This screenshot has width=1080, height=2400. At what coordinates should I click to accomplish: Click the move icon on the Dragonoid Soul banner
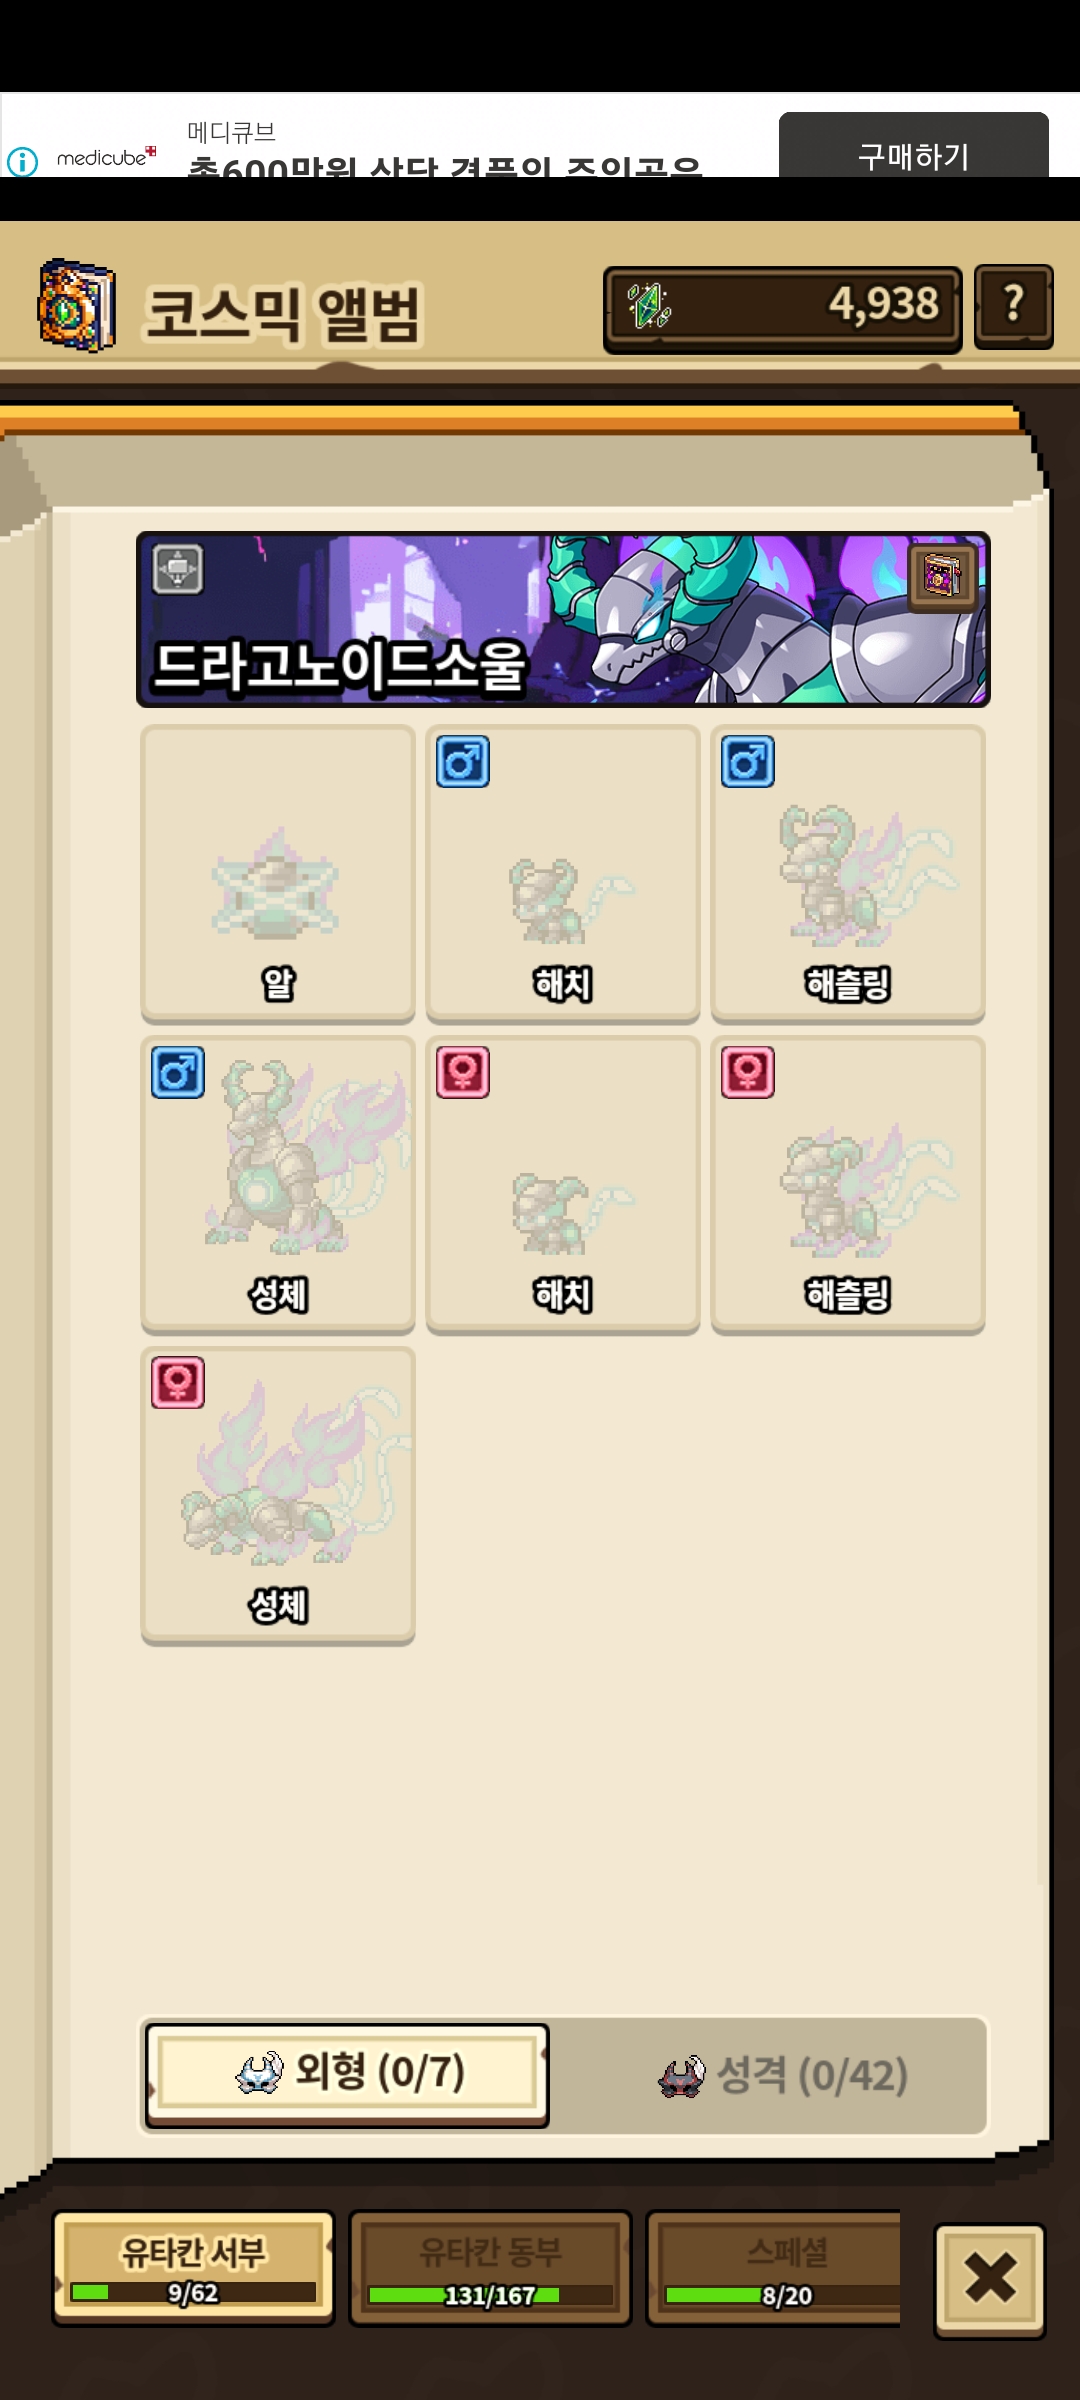(x=178, y=570)
